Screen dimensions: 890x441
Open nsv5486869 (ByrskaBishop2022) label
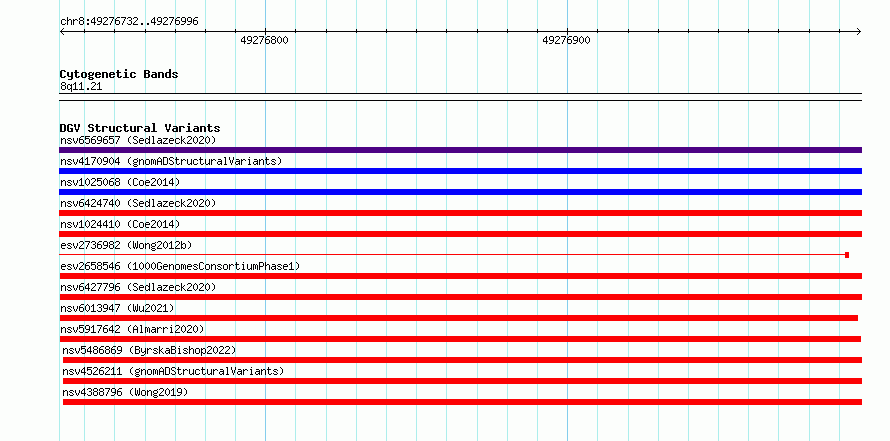[x=149, y=350]
